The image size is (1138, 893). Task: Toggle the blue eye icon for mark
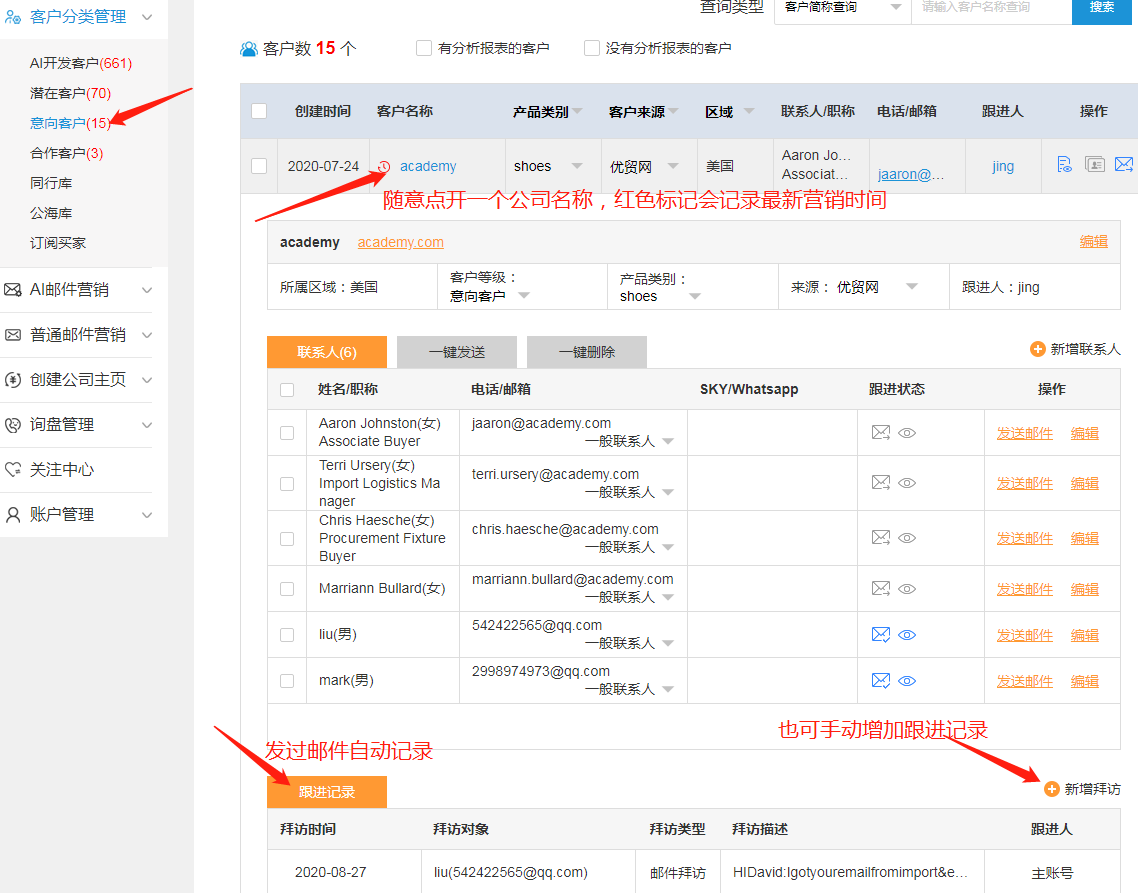coord(907,681)
